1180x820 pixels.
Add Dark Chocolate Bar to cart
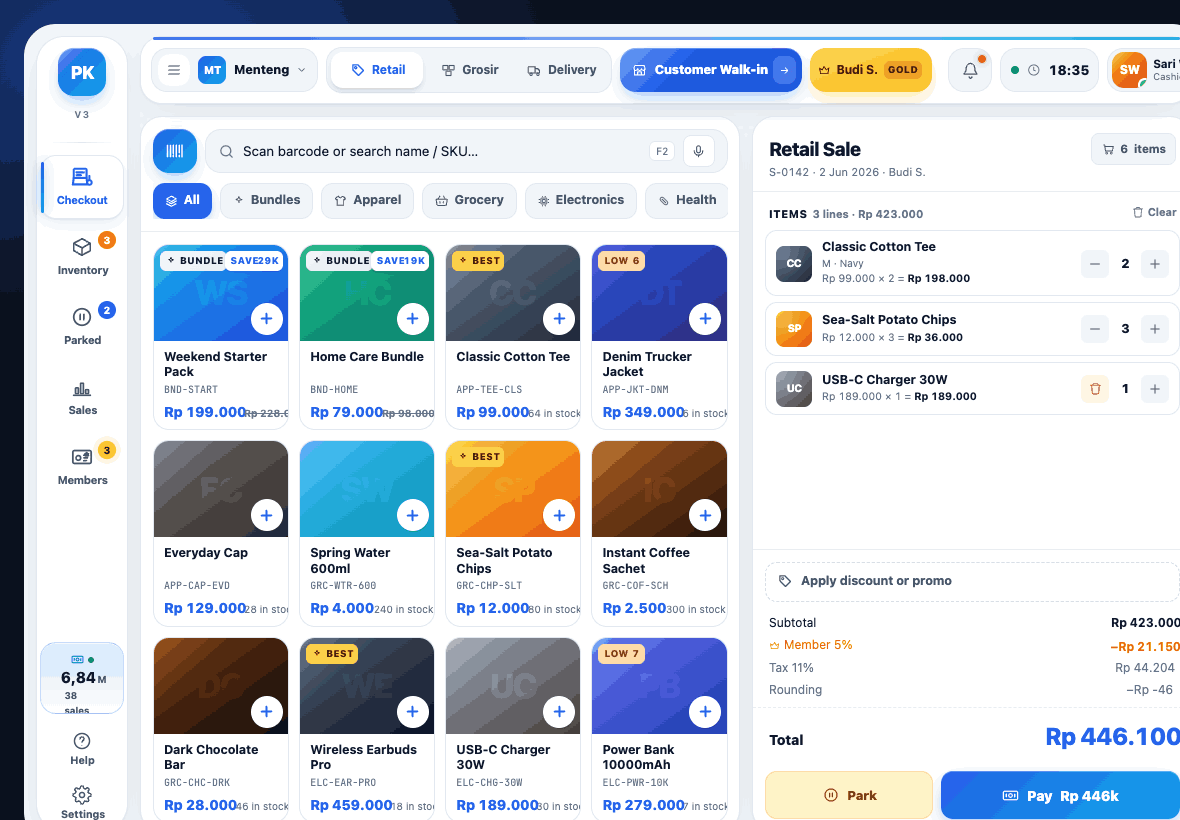[266, 712]
